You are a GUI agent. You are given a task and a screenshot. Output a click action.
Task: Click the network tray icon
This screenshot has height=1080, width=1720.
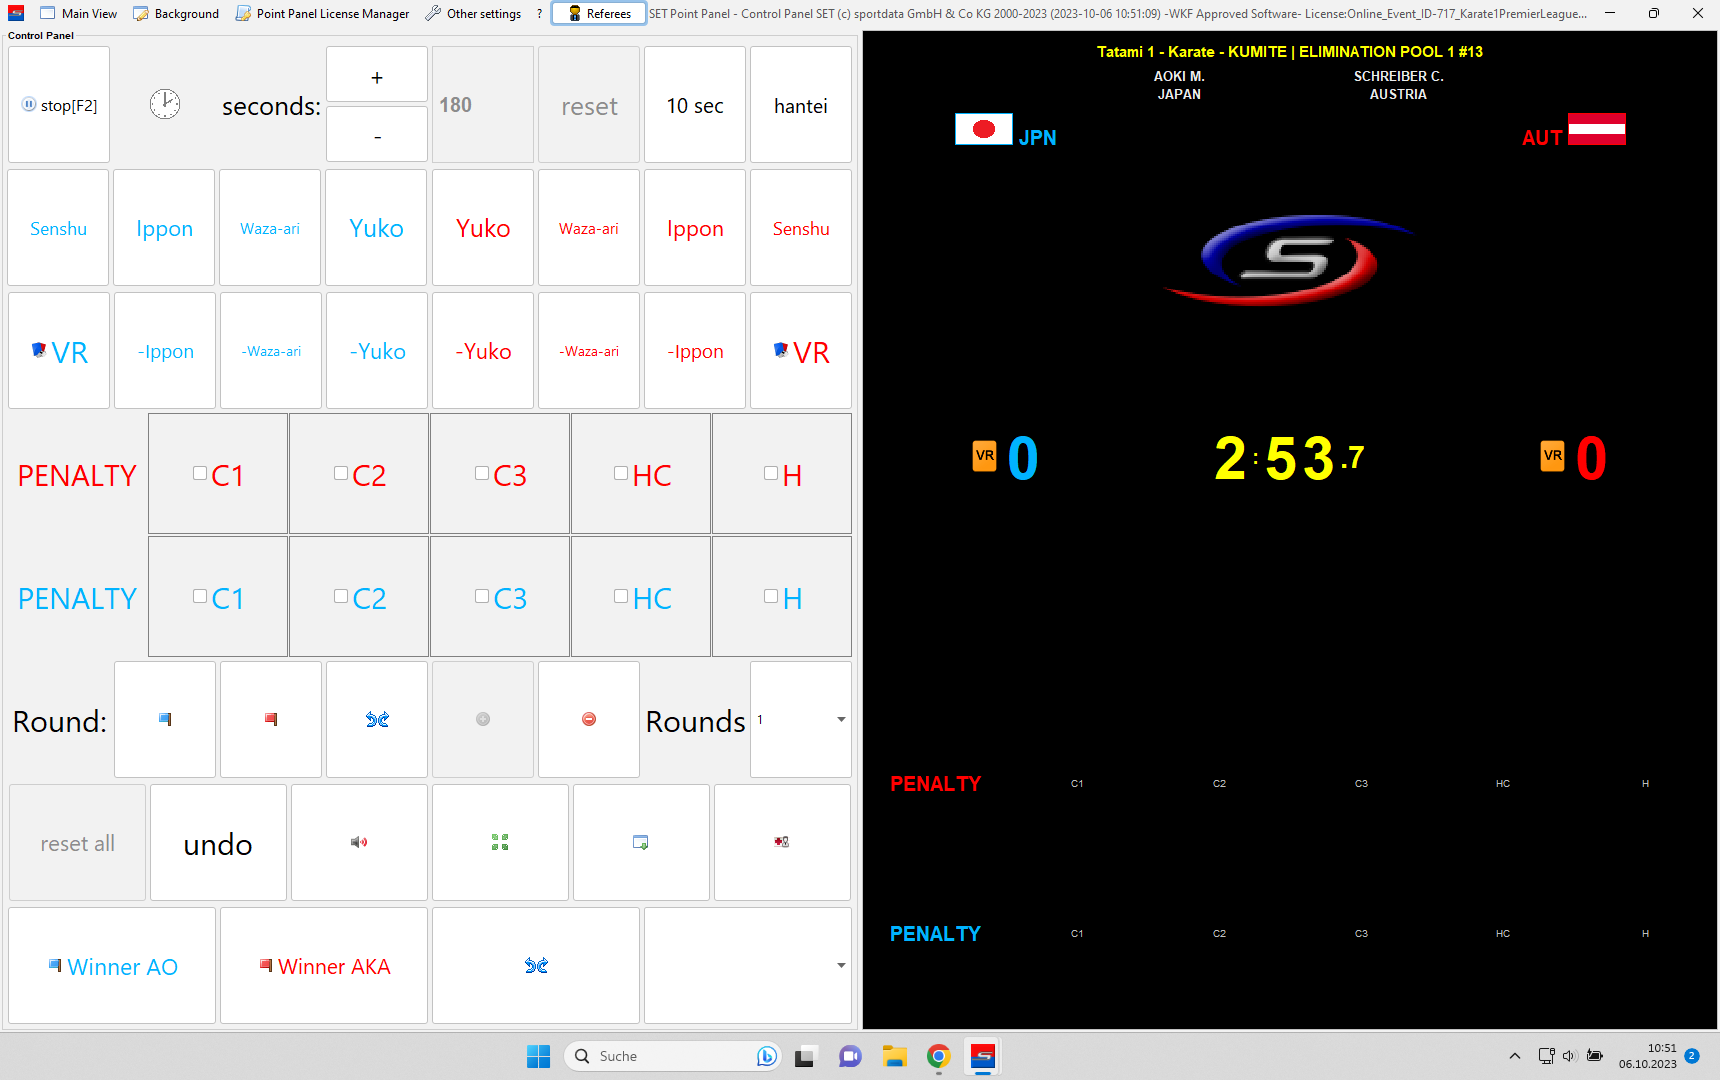point(1546,1056)
